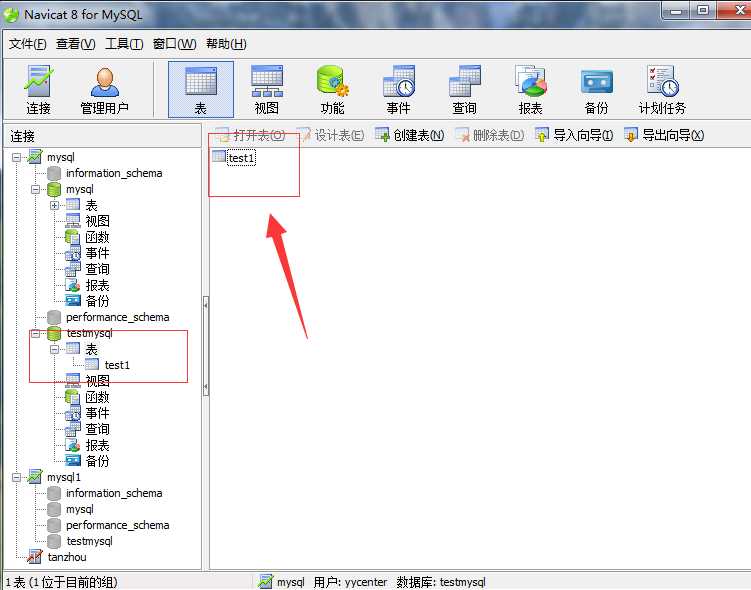This screenshot has width=751, height=590.
Task: Collapse the mysql database node under the mysql connection
Action: pyautogui.click(x=35, y=189)
